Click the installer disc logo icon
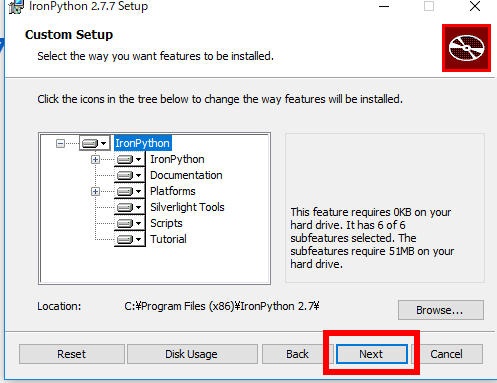The width and height of the screenshot is (497, 383). 466,48
